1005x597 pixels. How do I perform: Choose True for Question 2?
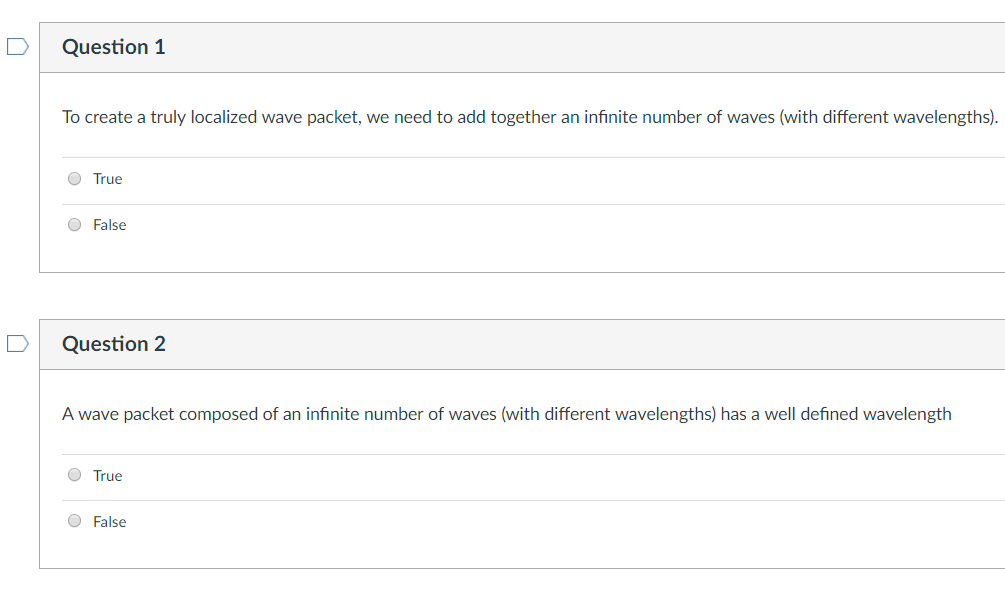pyautogui.click(x=74, y=475)
